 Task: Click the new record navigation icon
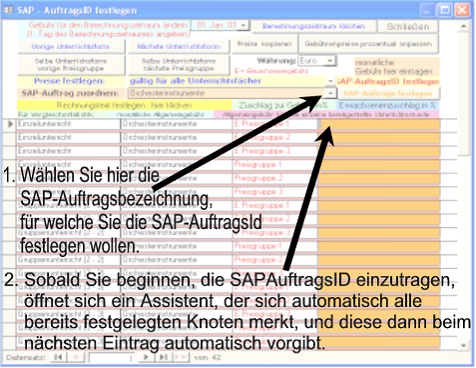[x=181, y=357]
